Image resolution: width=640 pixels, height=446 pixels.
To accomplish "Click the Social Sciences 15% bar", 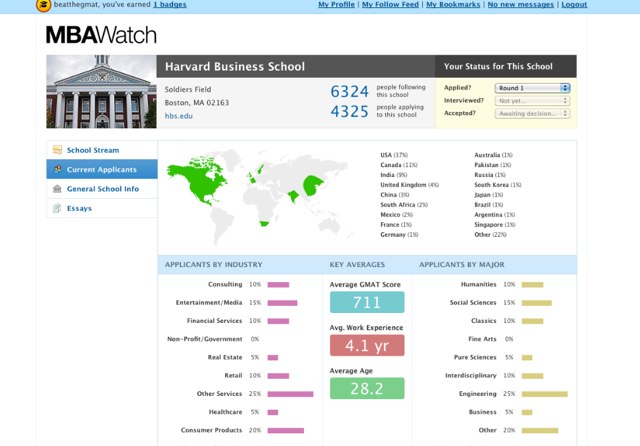I will (537, 303).
